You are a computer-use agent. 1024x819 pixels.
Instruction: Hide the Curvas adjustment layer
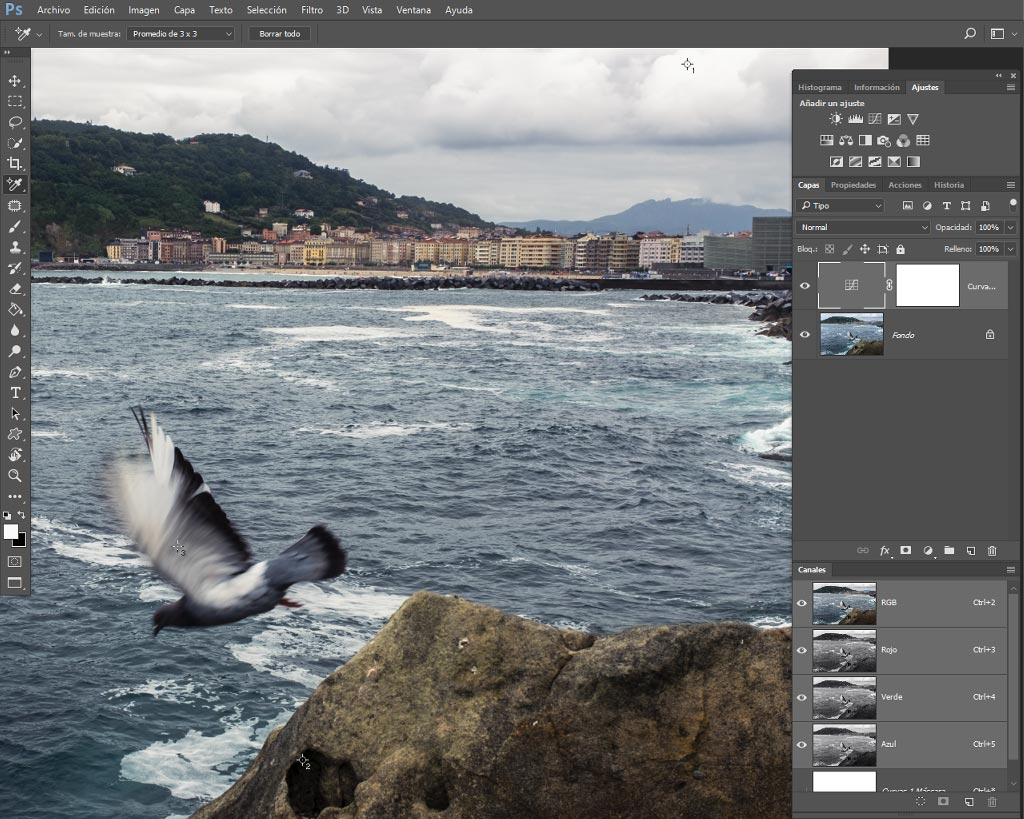click(805, 285)
